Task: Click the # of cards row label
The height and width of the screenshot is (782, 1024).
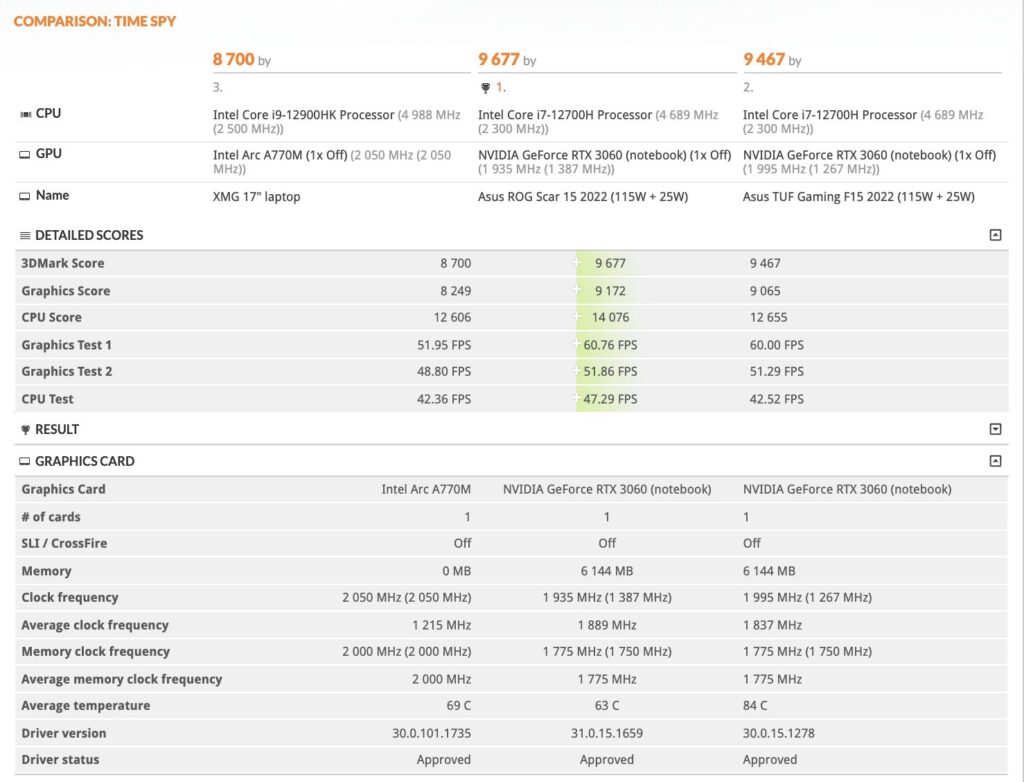Action: pos(51,517)
